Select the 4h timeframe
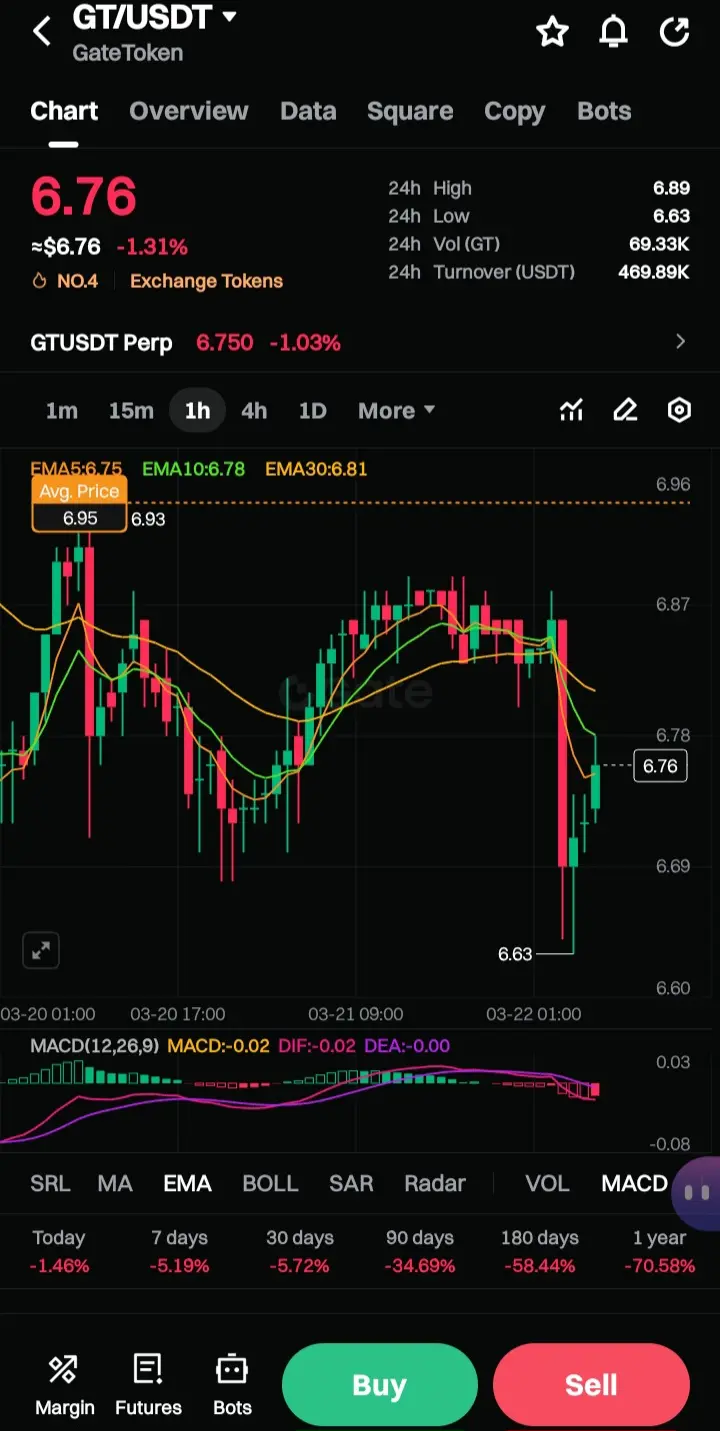720x1431 pixels. pos(254,411)
